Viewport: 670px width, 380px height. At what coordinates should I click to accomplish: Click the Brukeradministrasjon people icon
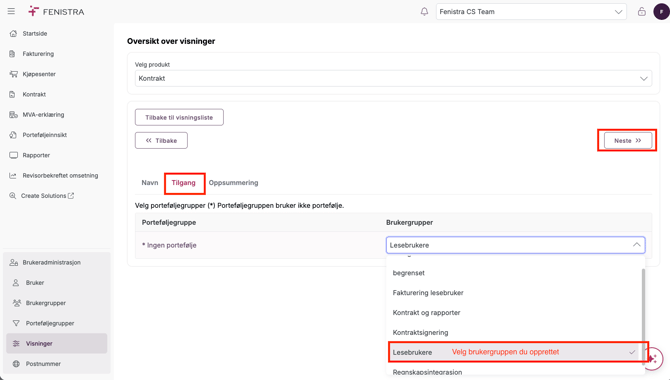pyautogui.click(x=14, y=262)
